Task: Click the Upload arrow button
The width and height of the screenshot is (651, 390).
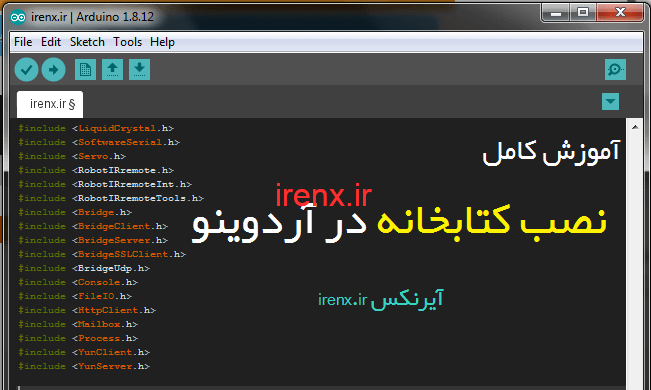Action: [53, 69]
